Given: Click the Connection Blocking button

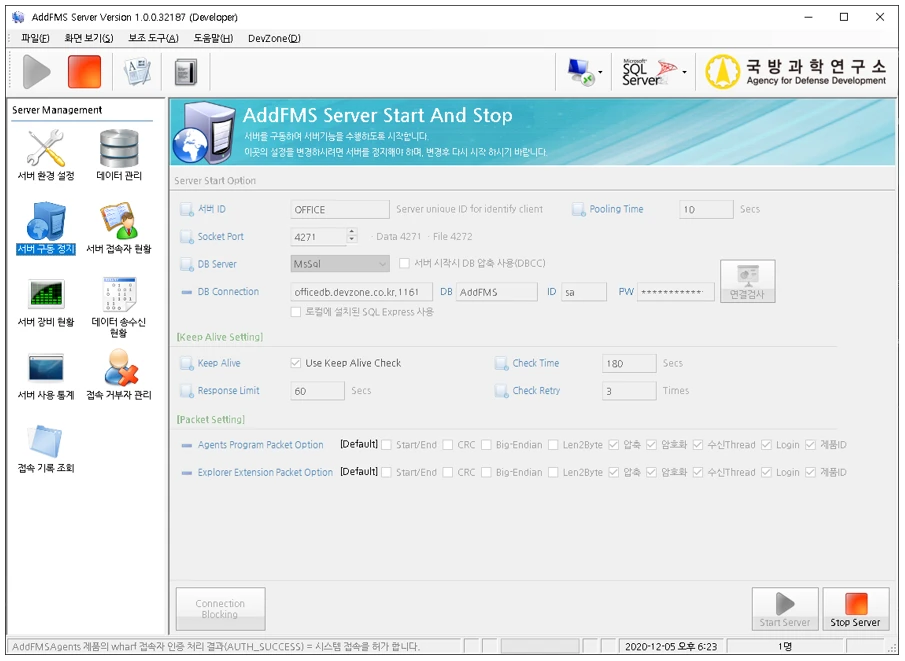Looking at the screenshot, I should point(220,609).
